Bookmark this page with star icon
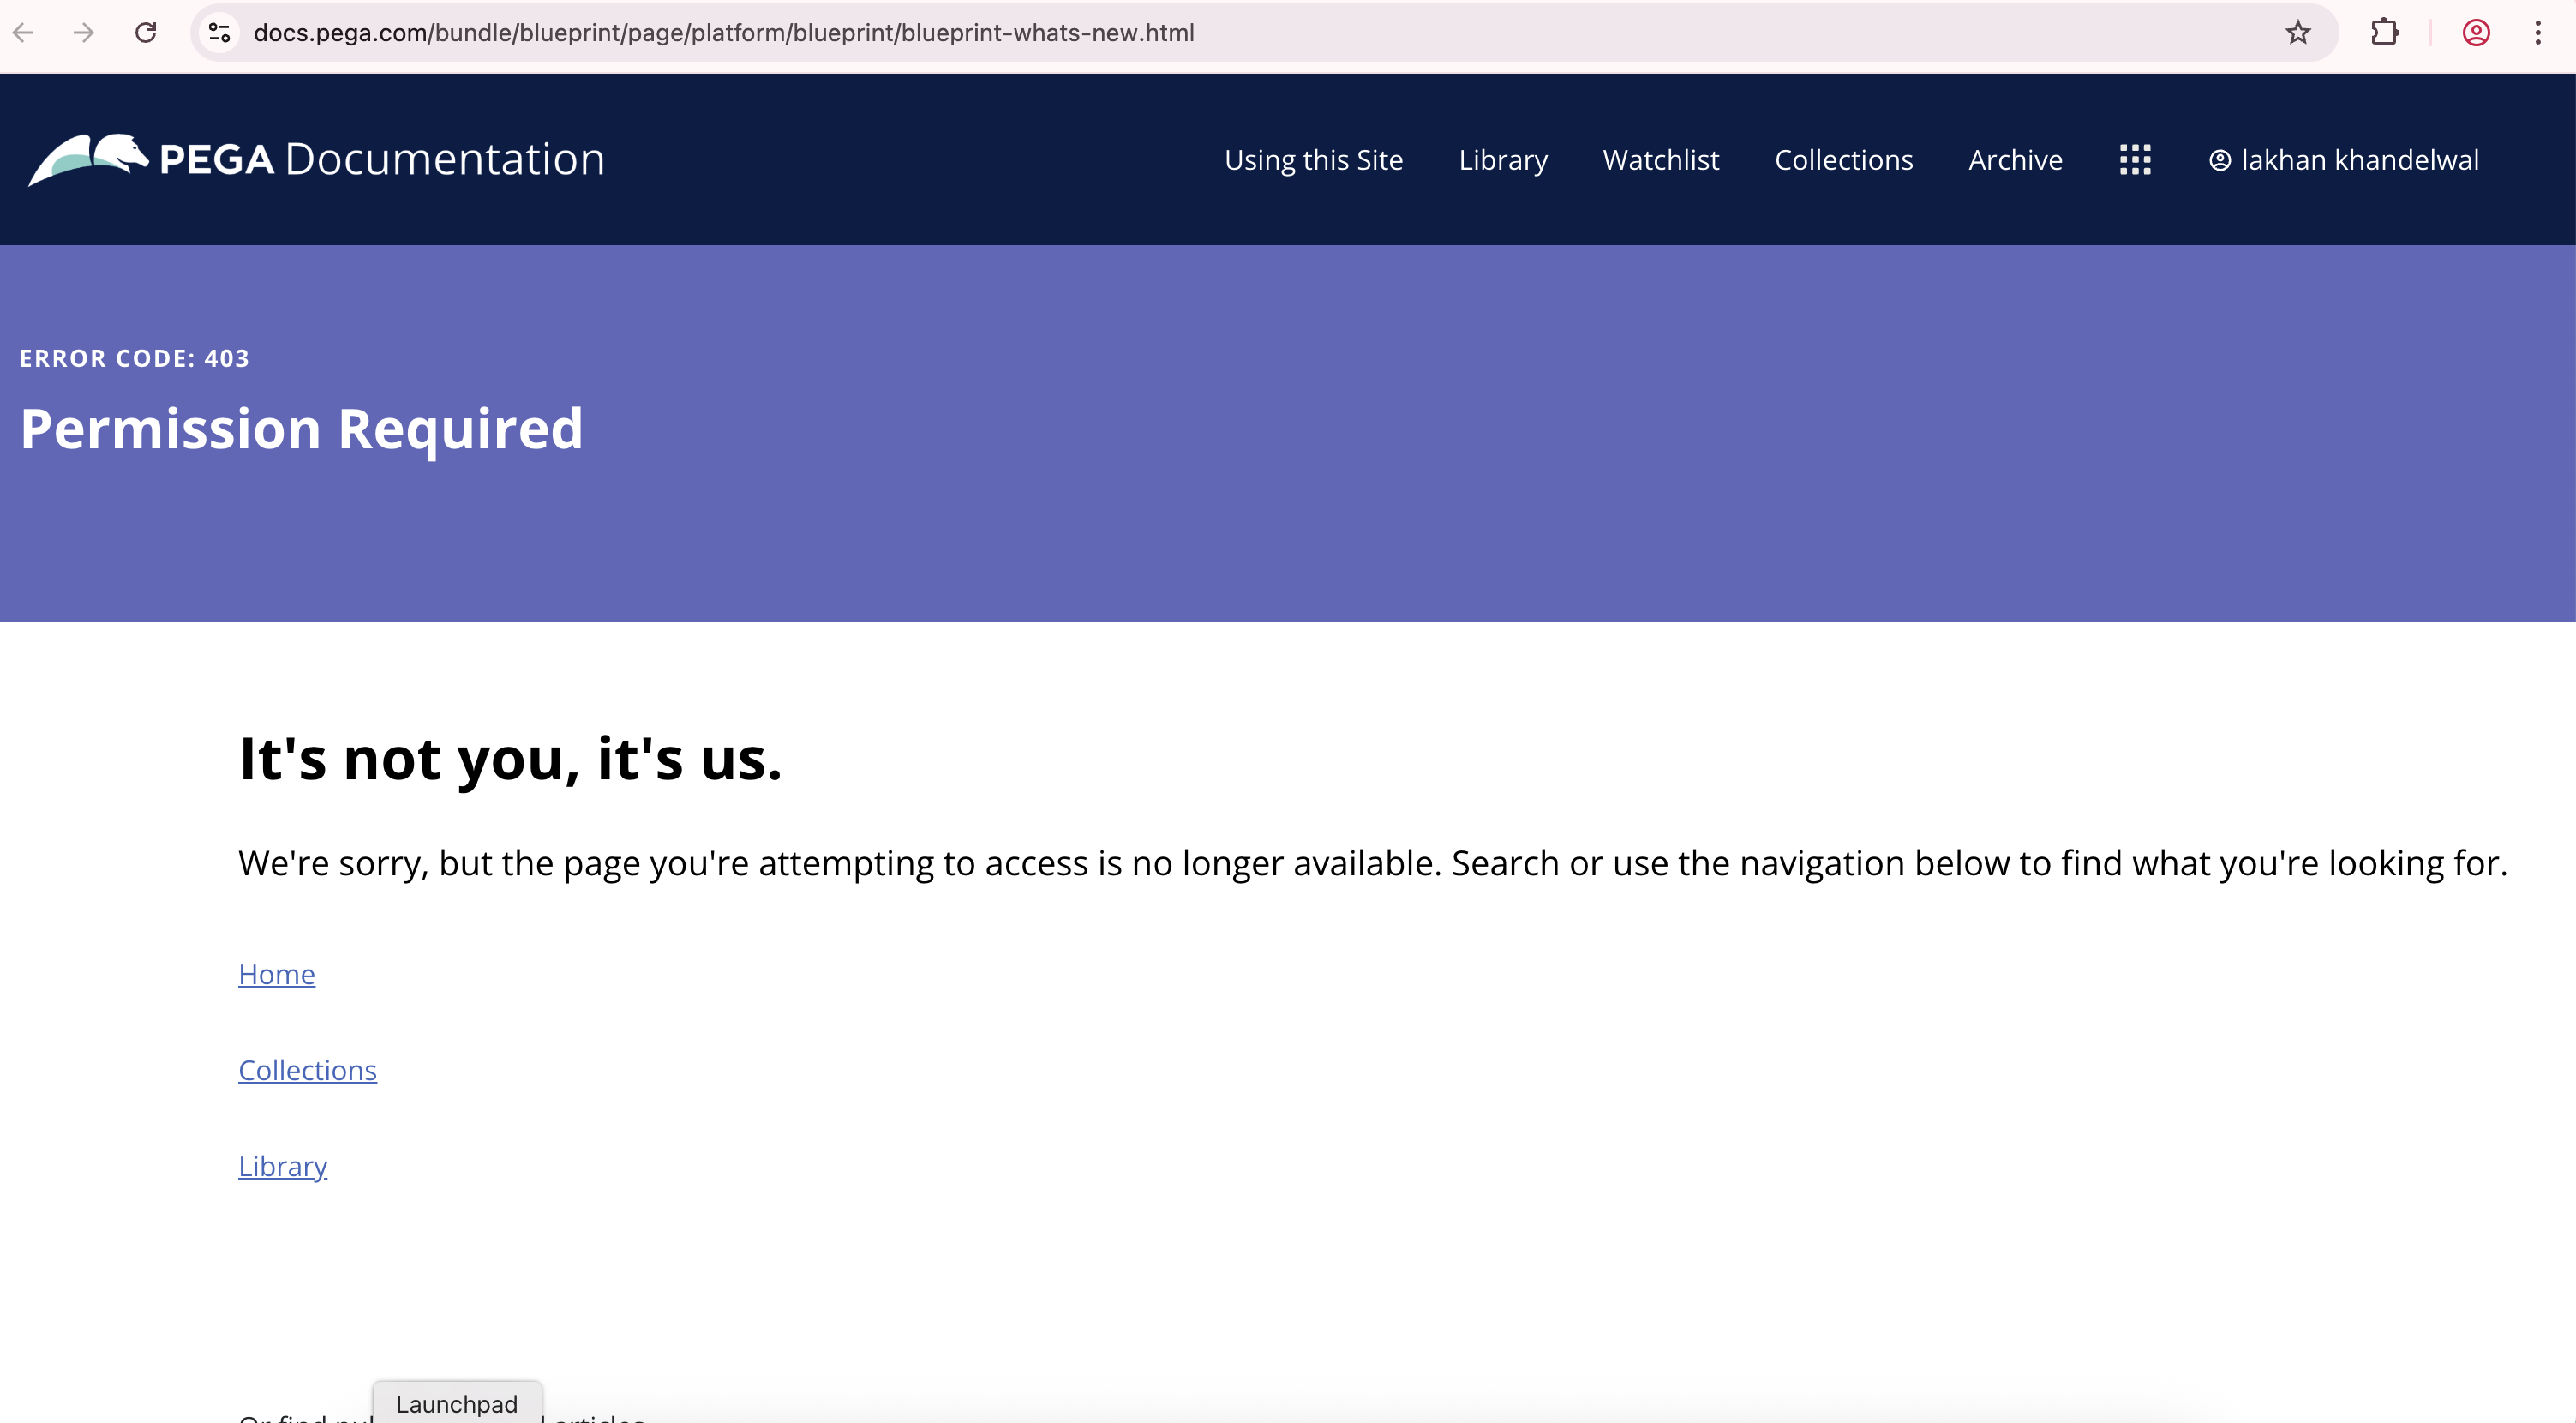The image size is (2576, 1423). [x=2298, y=33]
